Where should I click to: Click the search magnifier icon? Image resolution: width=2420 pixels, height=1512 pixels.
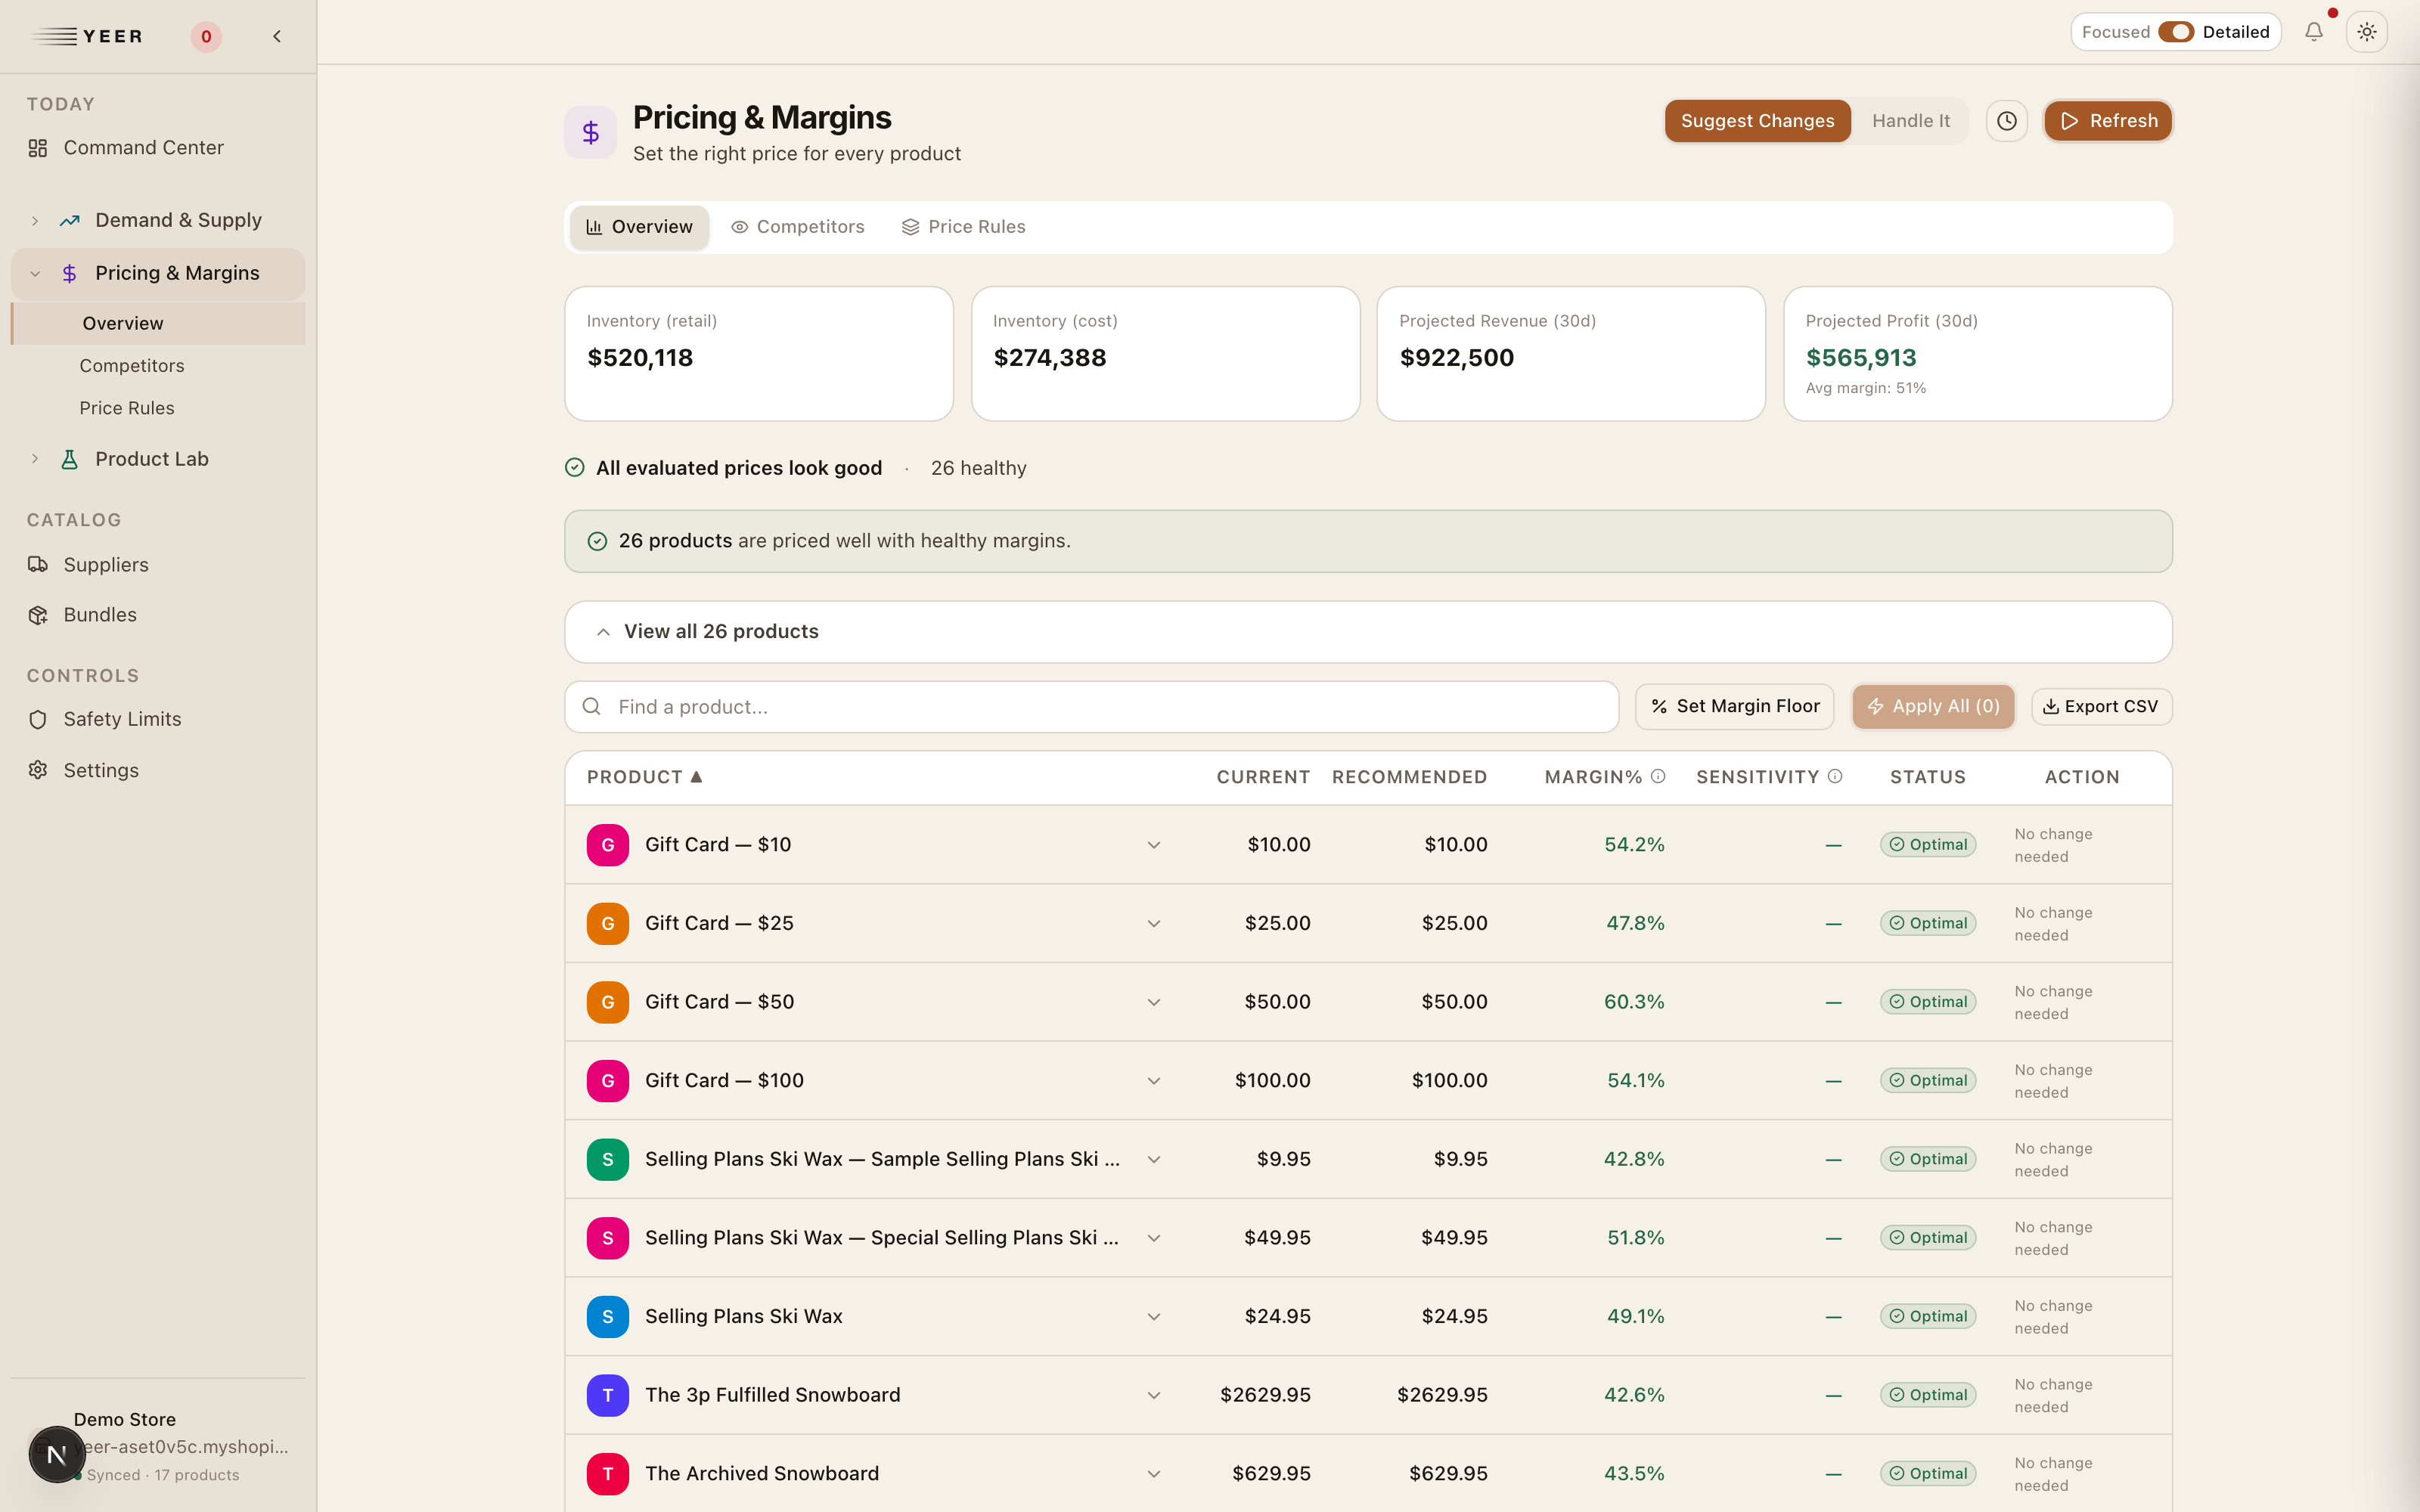[592, 706]
